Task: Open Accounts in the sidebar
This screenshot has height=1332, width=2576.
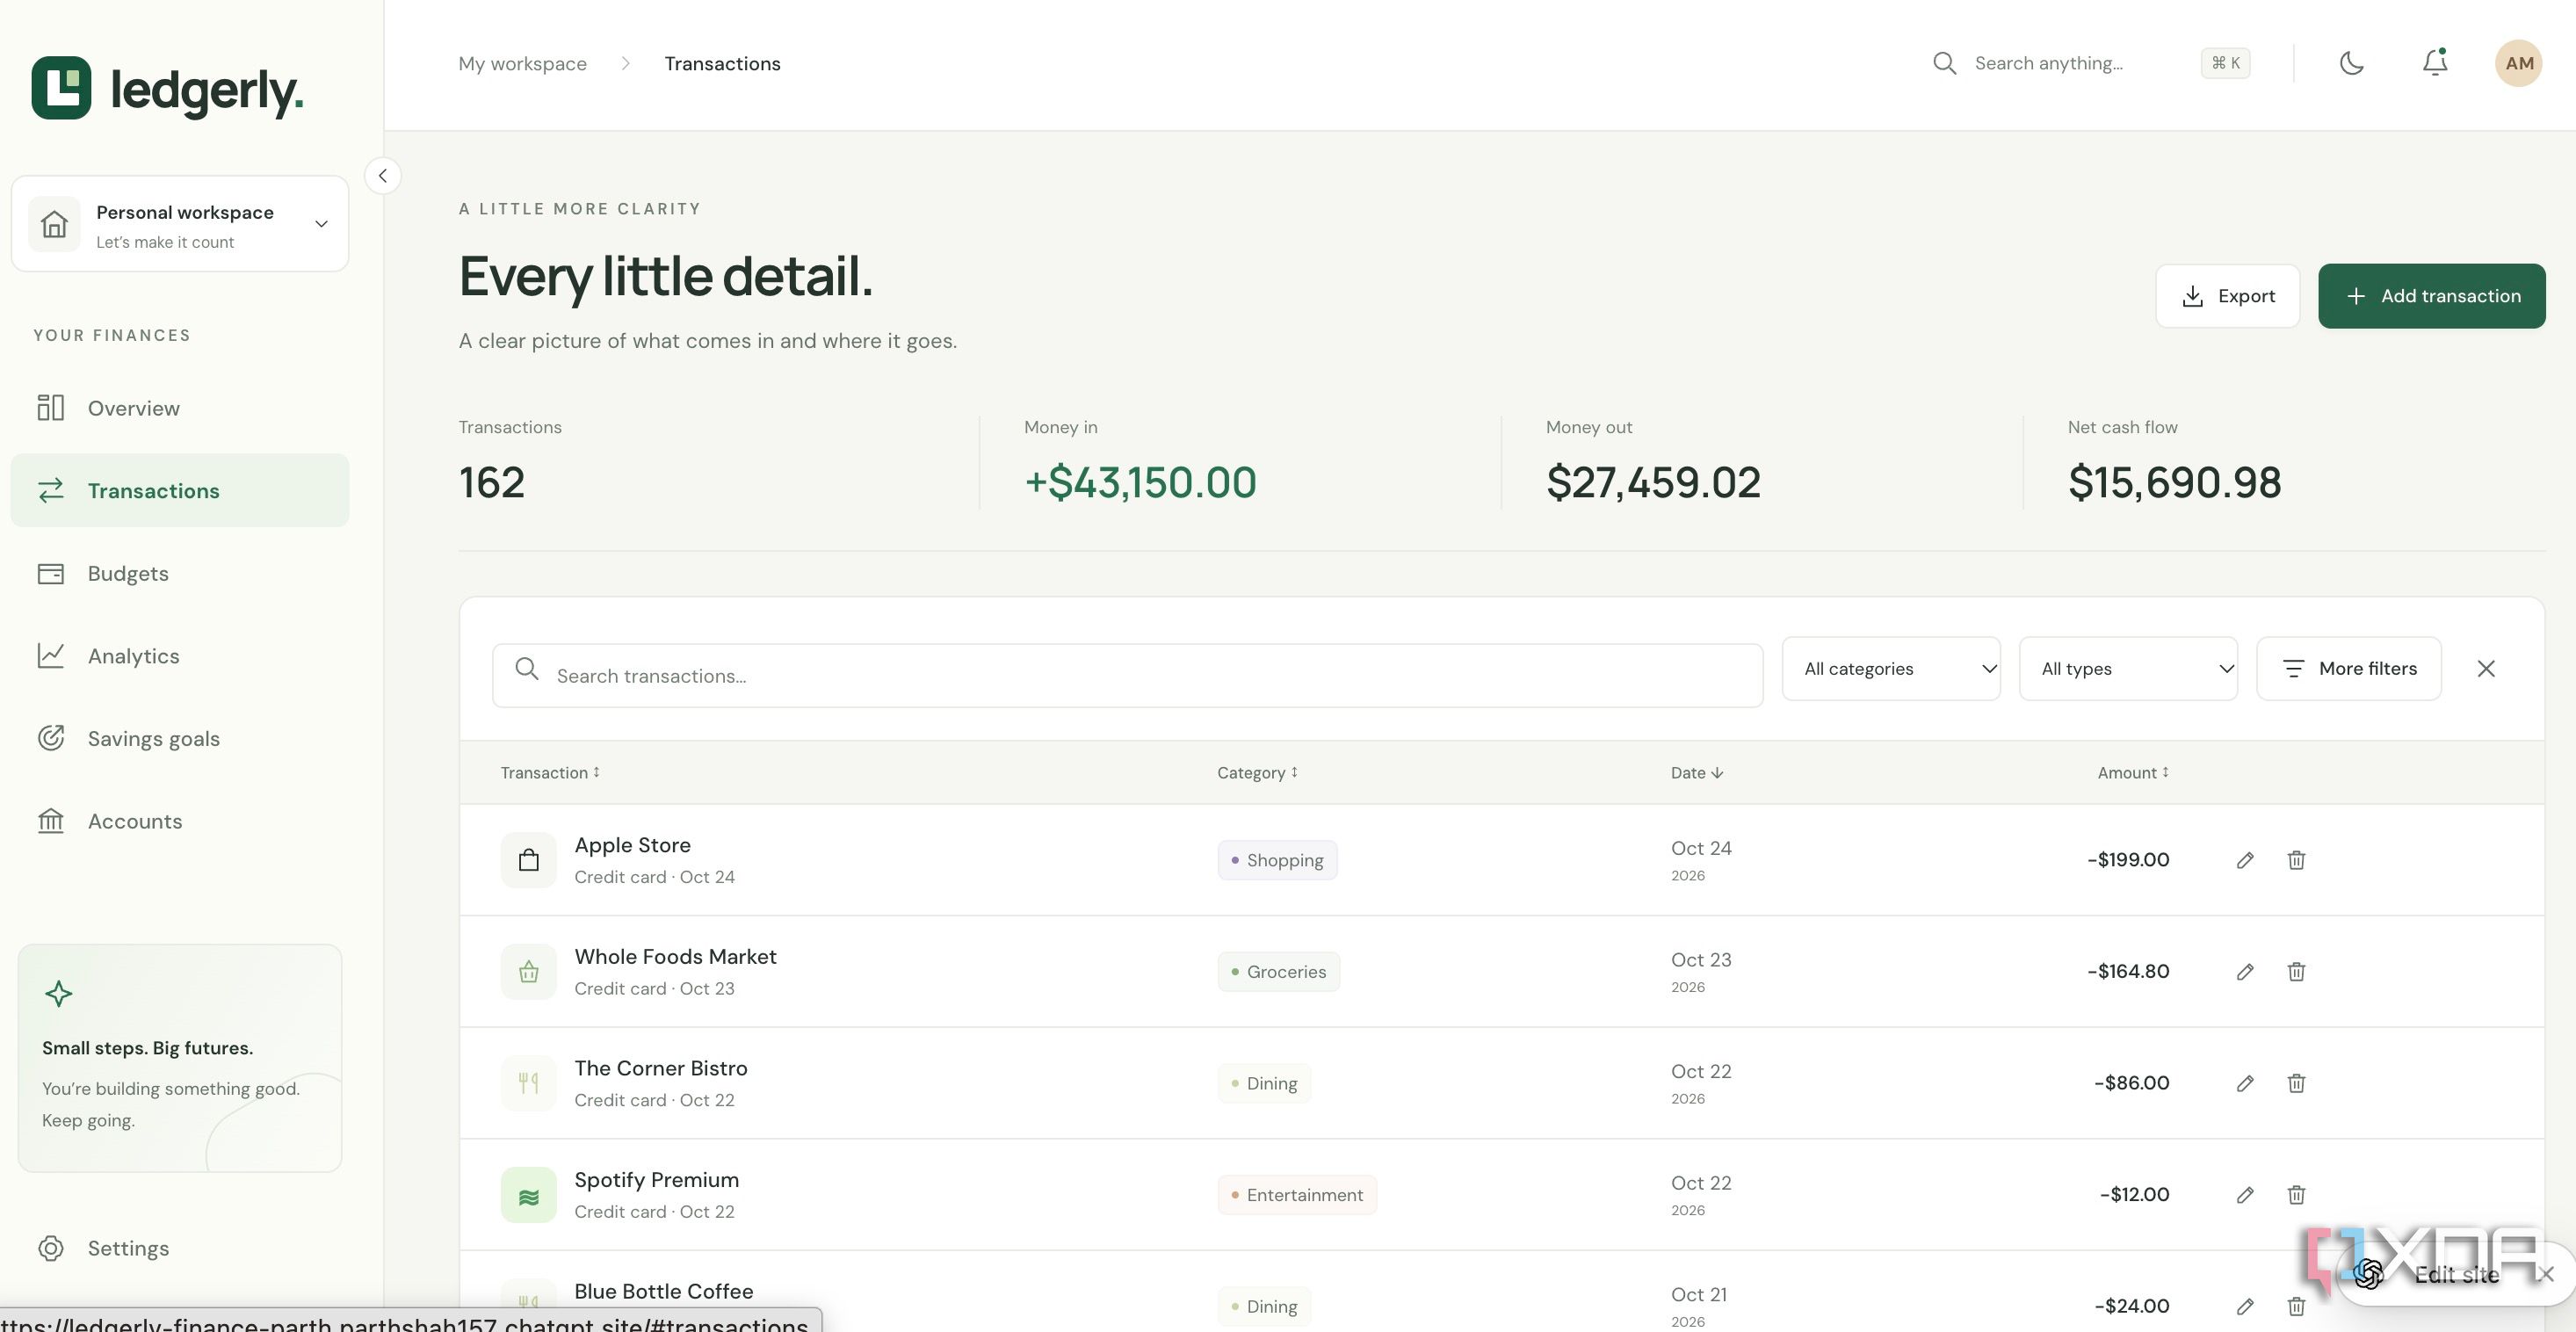Action: (180, 822)
